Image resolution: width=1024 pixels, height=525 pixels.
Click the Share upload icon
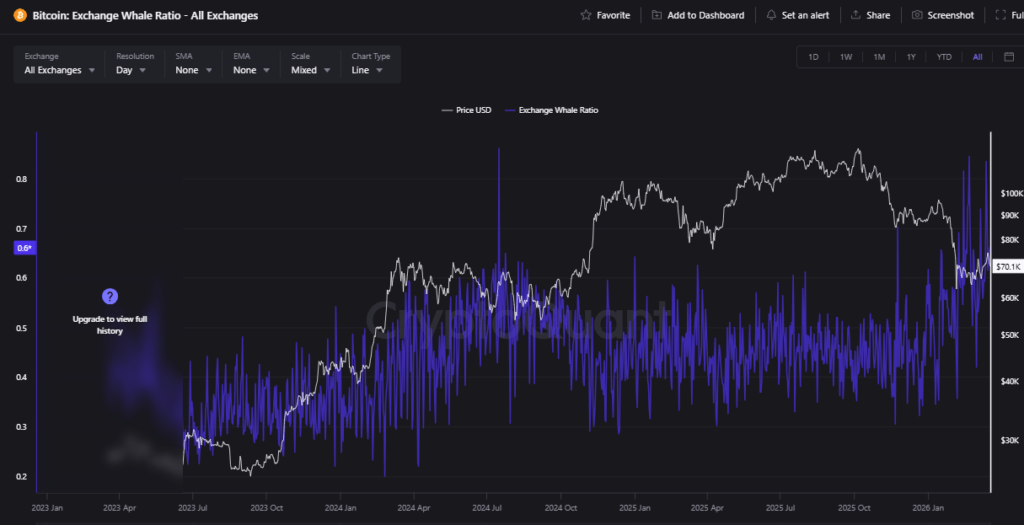(x=856, y=15)
